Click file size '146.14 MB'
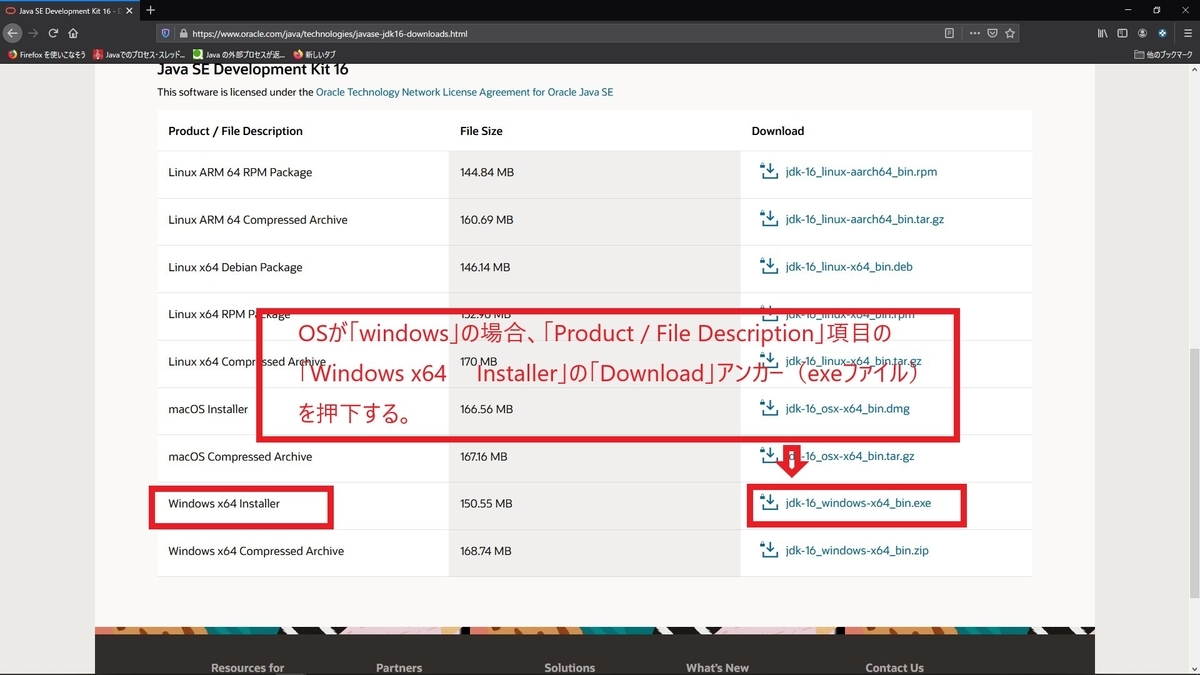The image size is (1200, 675). [x=485, y=267]
